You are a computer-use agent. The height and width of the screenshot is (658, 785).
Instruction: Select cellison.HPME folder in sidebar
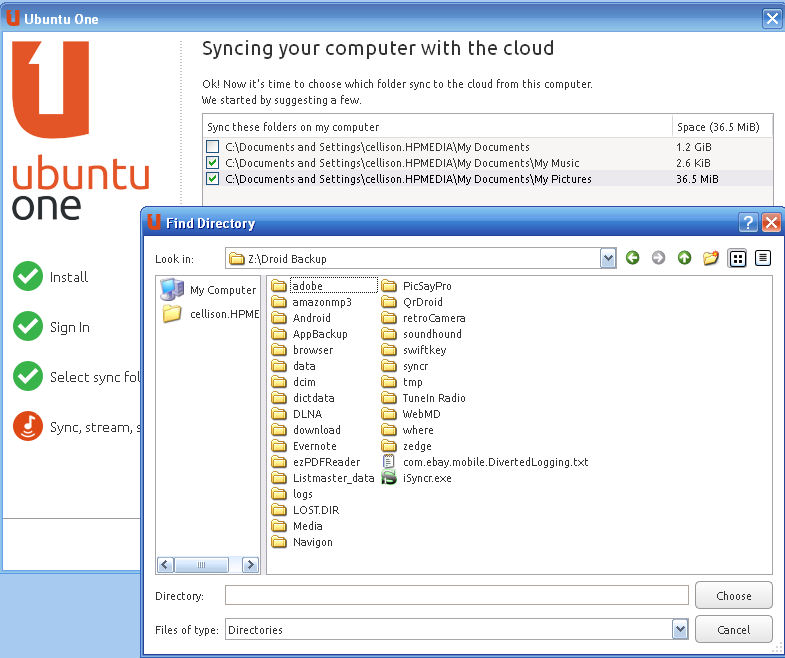210,314
